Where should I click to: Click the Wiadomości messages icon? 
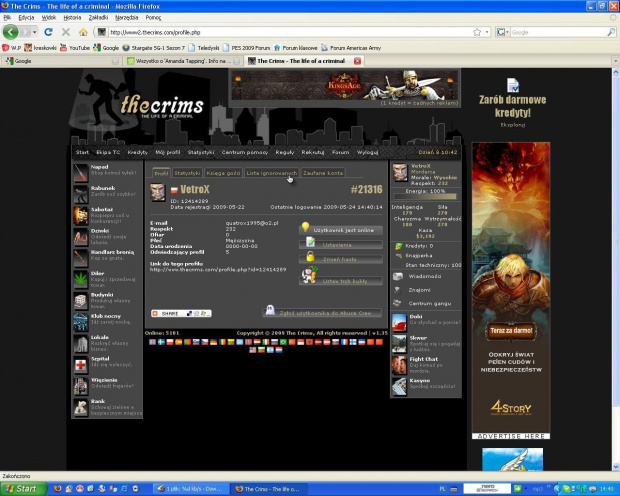[398, 276]
